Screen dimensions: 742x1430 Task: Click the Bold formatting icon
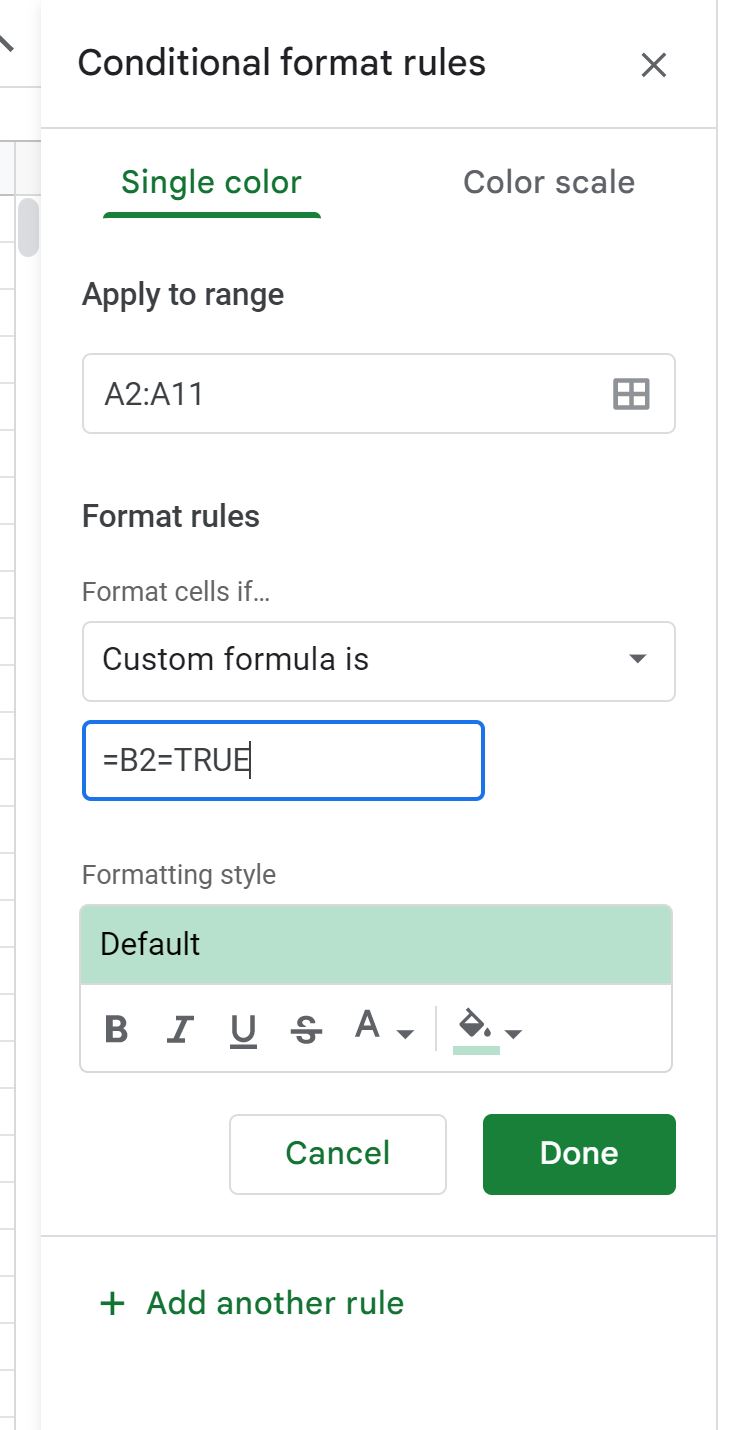point(116,1029)
